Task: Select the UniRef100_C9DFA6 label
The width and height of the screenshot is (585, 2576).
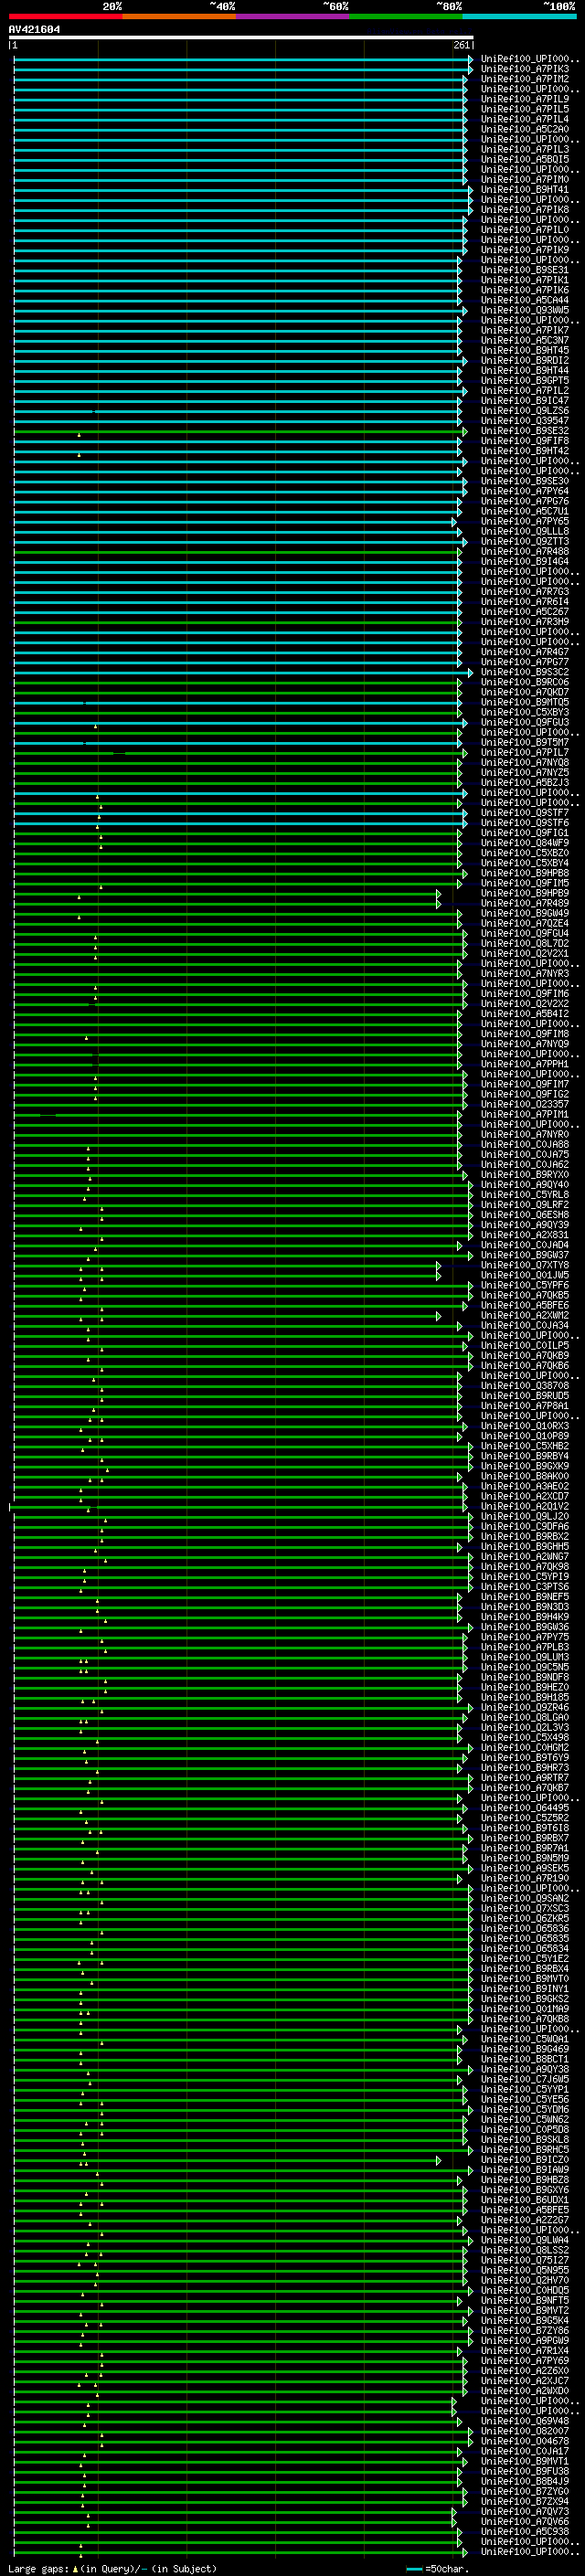Action: click(525, 1526)
